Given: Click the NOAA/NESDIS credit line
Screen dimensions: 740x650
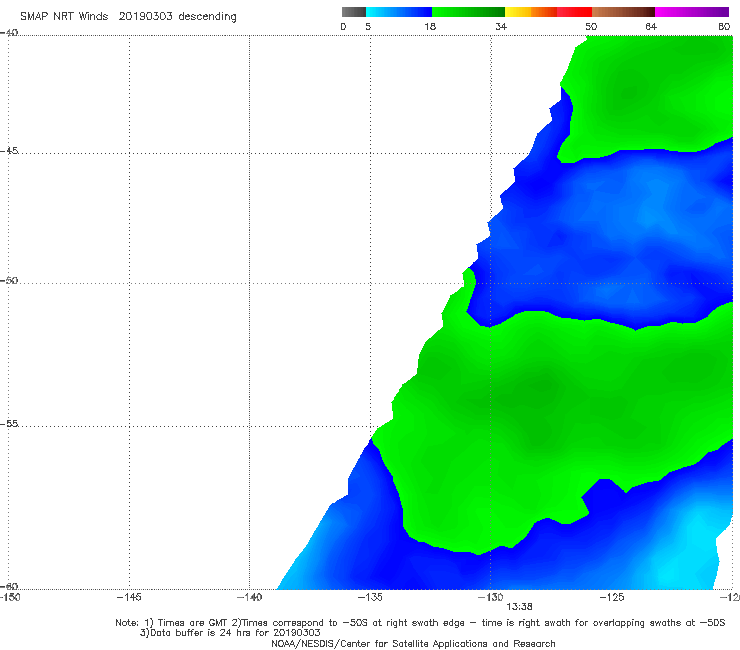Looking at the screenshot, I should click(413, 644).
